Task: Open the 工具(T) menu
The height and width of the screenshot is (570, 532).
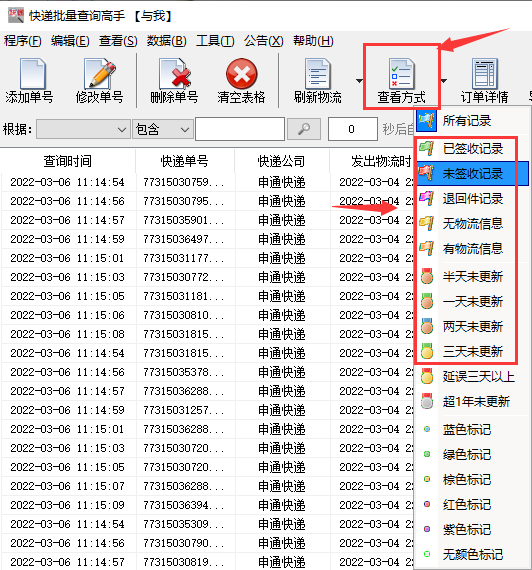Action: 215,41
